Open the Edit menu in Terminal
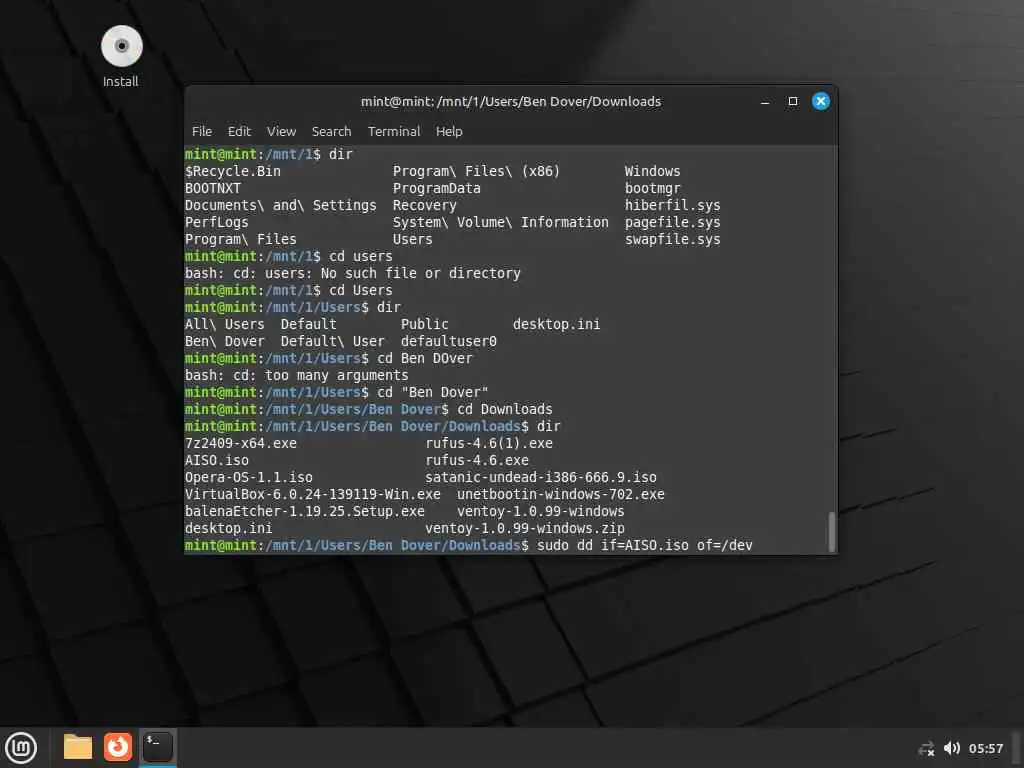The width and height of the screenshot is (1024, 768). coord(239,131)
